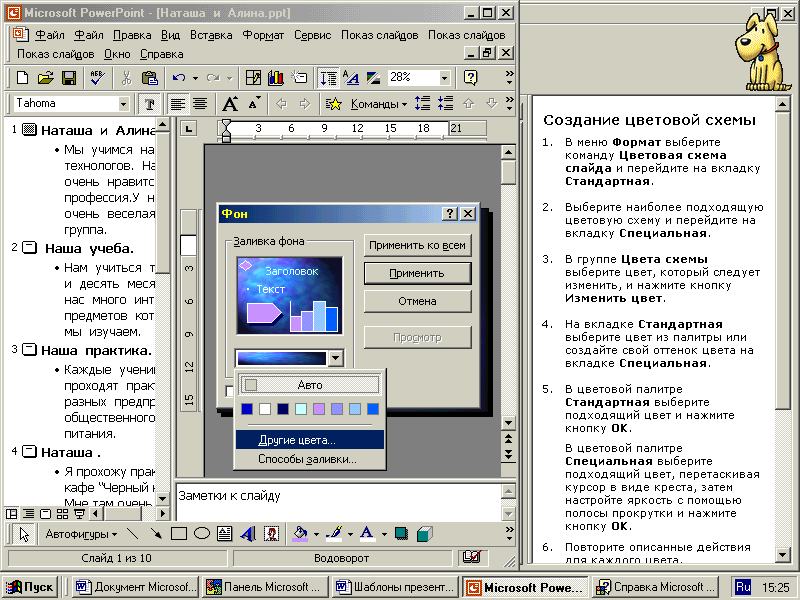Viewport: 800px width, 600px height.
Task: Toggle center text alignment
Action: click(x=200, y=104)
